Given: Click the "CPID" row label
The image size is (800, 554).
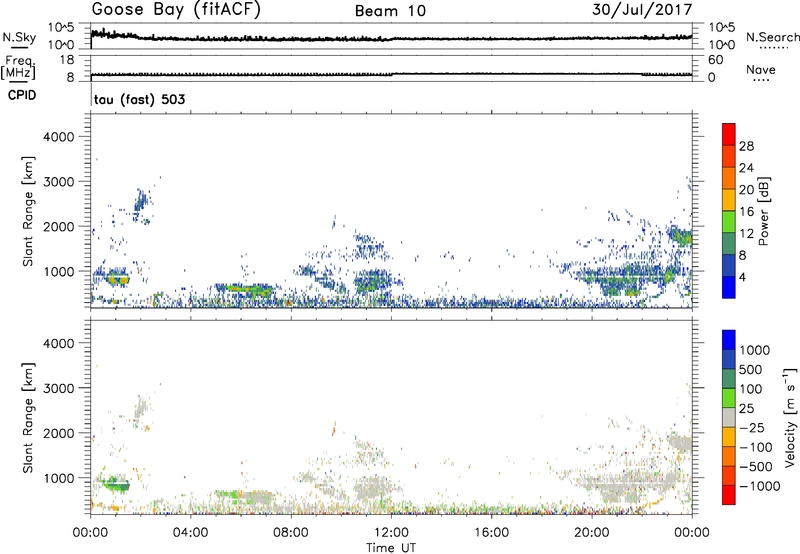Looking at the screenshot, I should [x=22, y=95].
